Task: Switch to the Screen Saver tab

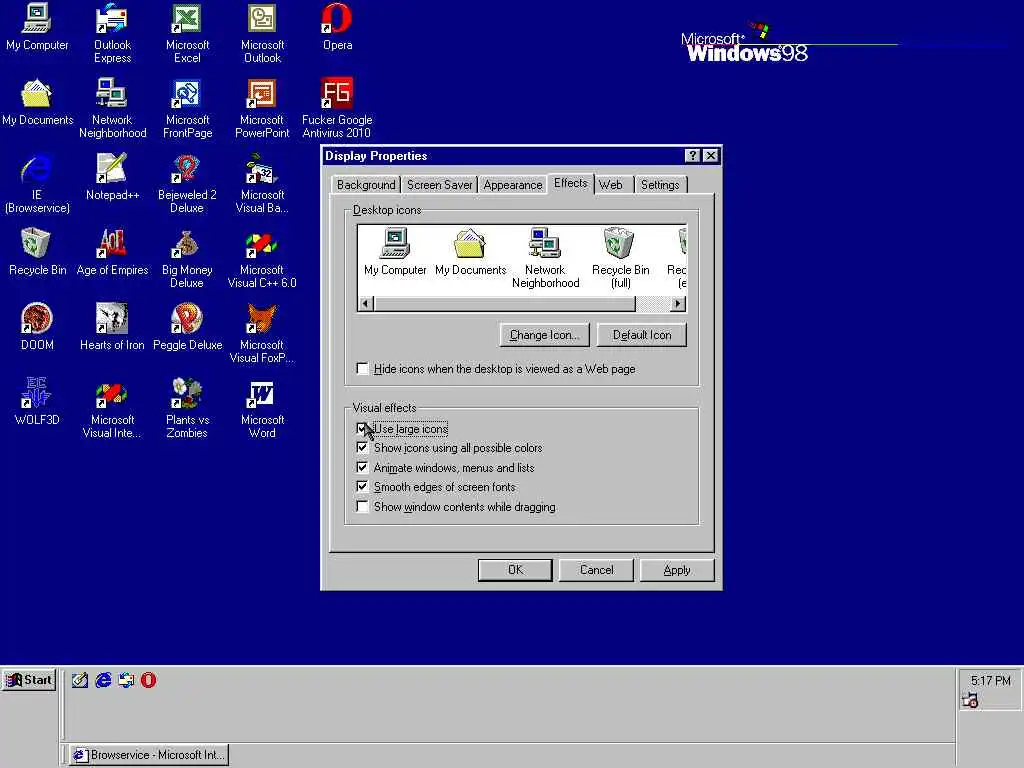Action: (440, 185)
